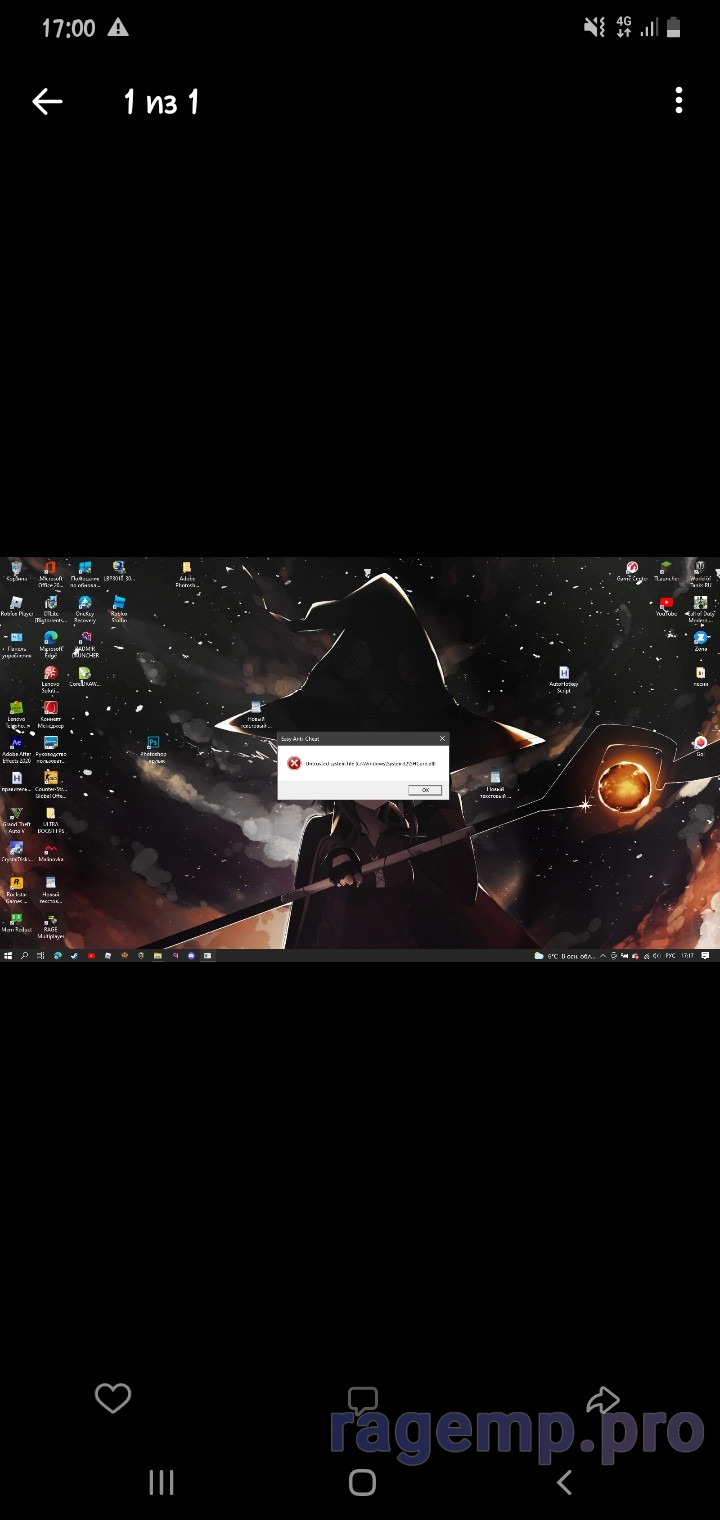Select the AutoHotkey Script file icon

tap(564, 680)
